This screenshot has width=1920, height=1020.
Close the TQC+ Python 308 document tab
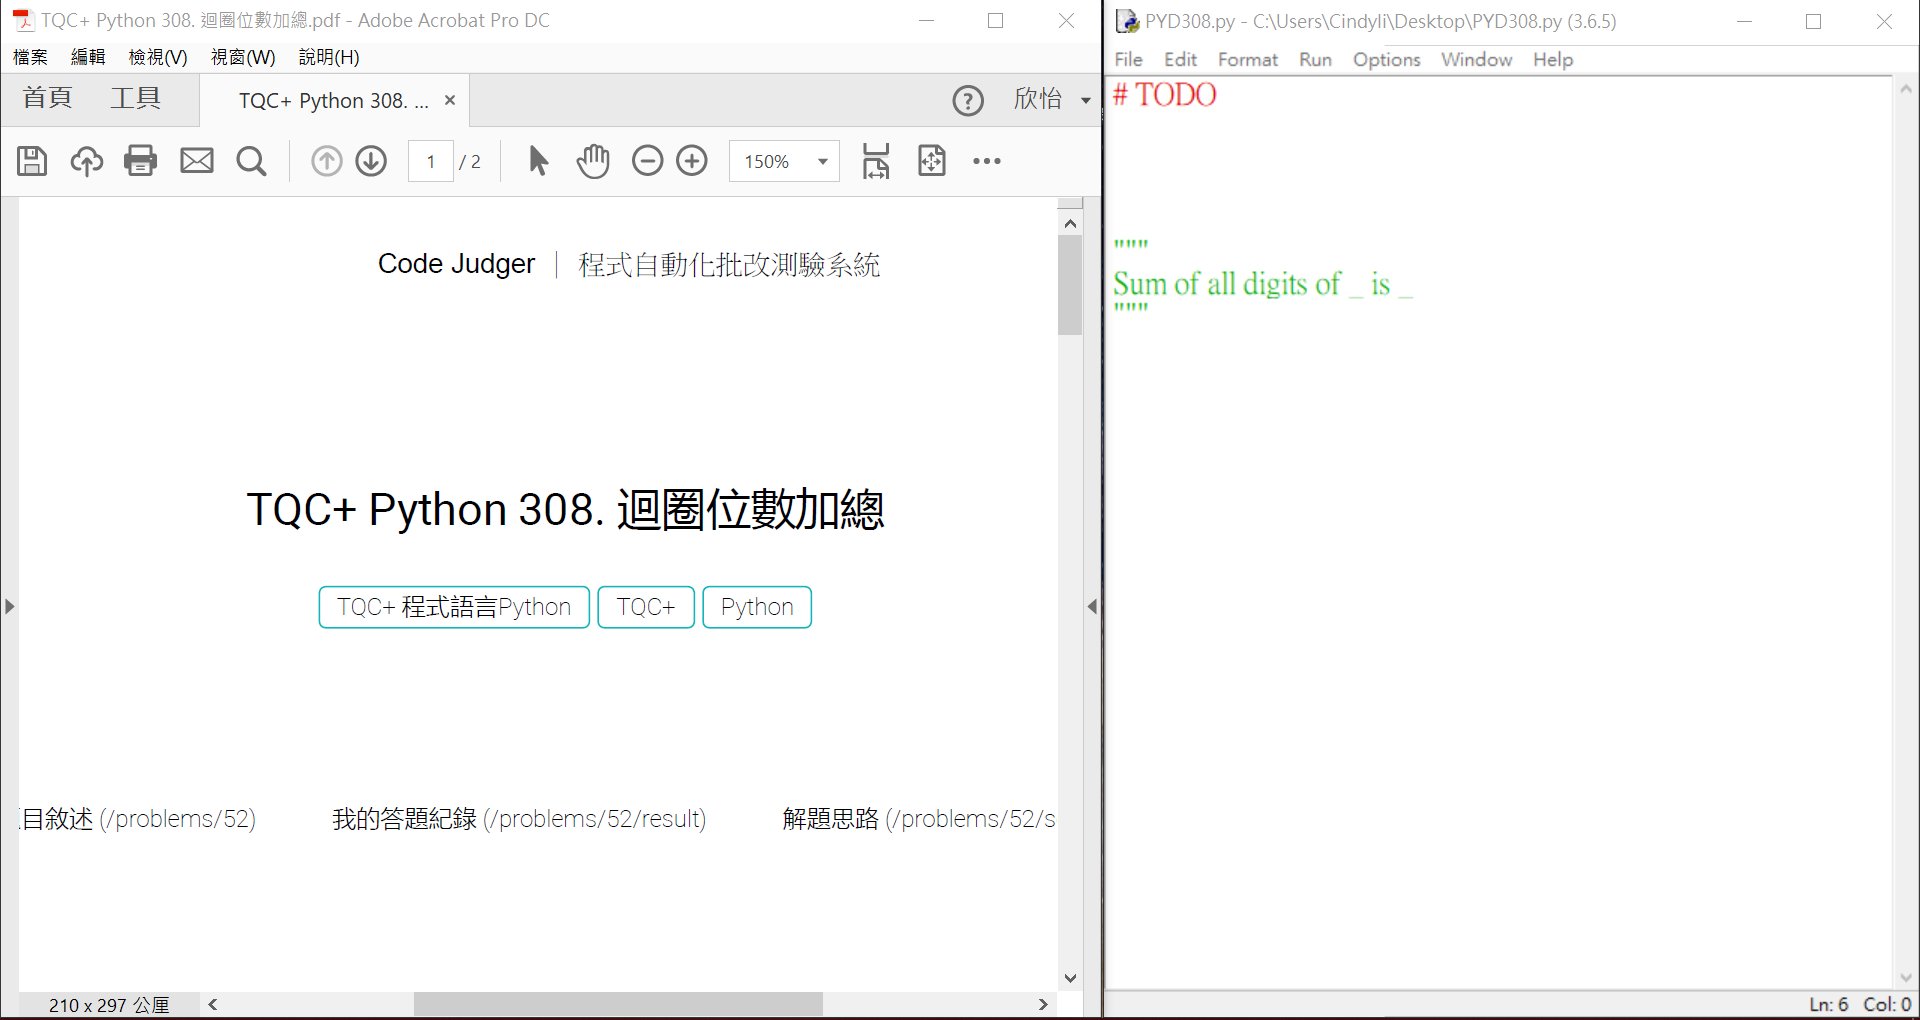coord(450,100)
